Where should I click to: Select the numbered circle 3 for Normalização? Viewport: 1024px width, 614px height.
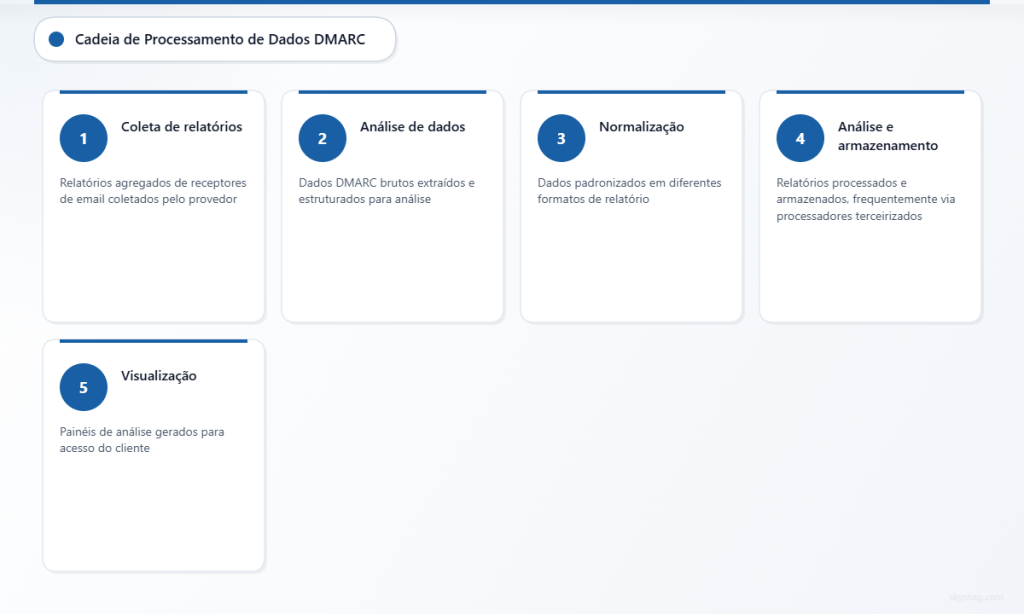[561, 137]
